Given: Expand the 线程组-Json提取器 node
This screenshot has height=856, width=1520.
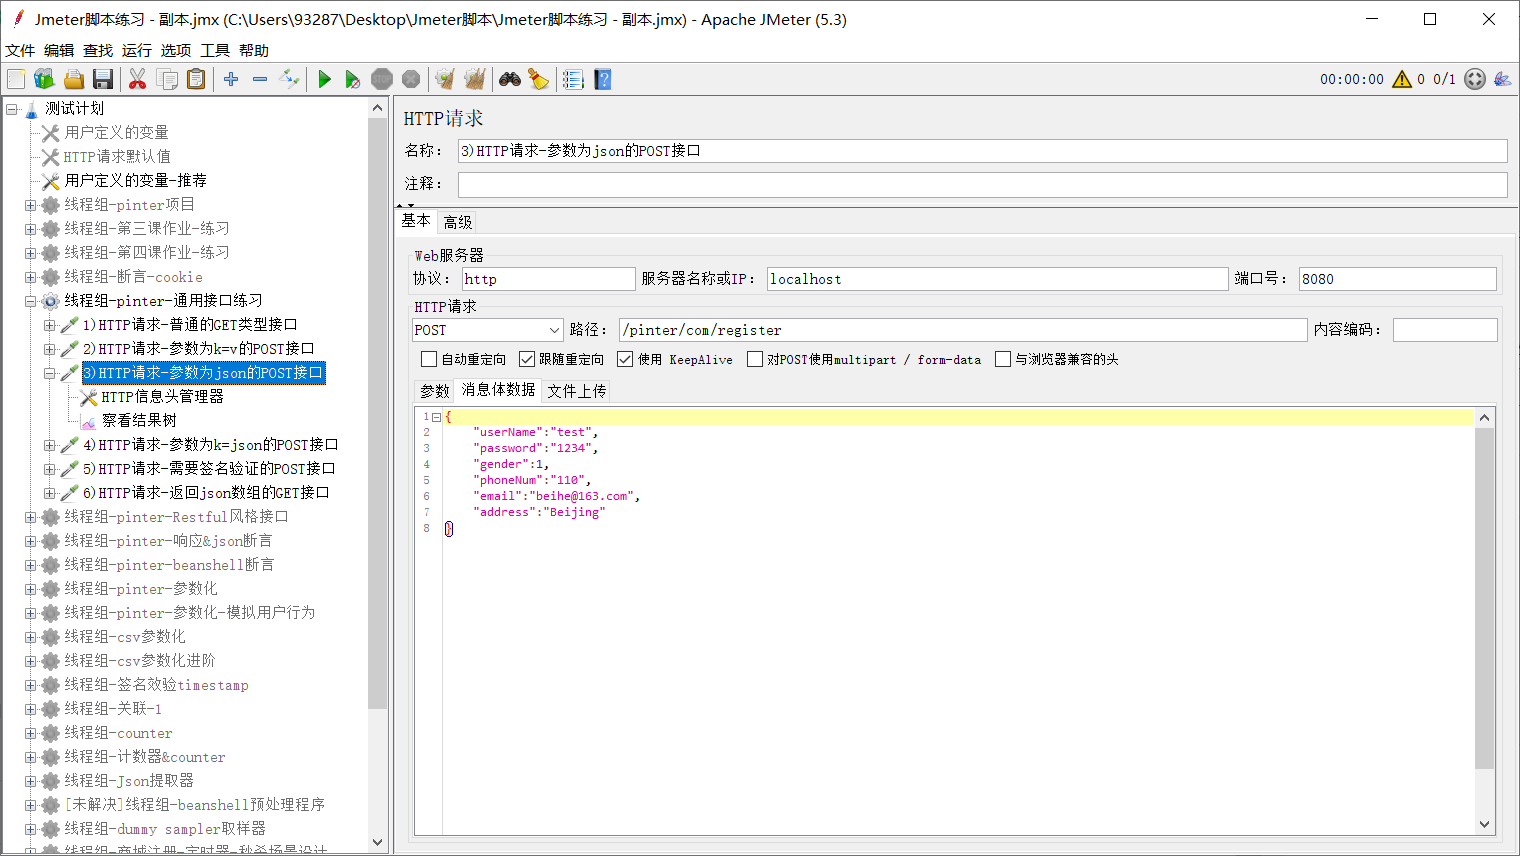Looking at the screenshot, I should click(30, 780).
